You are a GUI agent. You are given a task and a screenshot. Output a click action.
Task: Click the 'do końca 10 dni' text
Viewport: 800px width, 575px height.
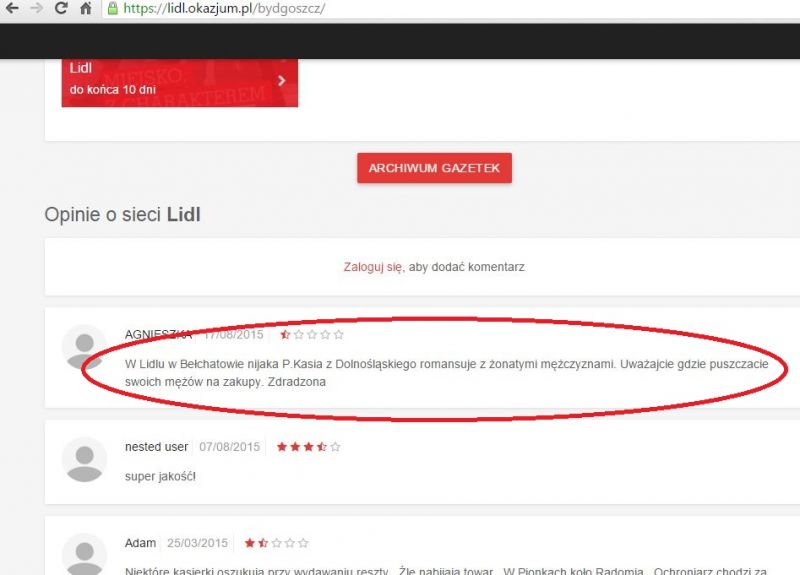pos(113,90)
